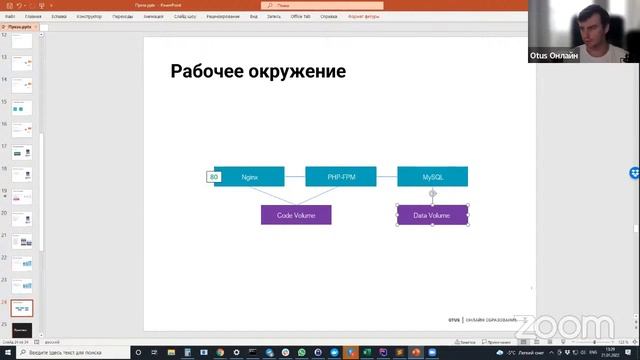
Task: Select the Nginx shape
Action: (x=249, y=177)
